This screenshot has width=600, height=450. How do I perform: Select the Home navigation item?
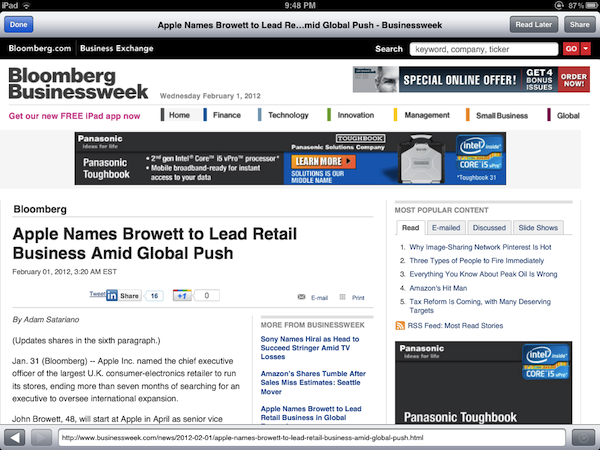point(179,115)
